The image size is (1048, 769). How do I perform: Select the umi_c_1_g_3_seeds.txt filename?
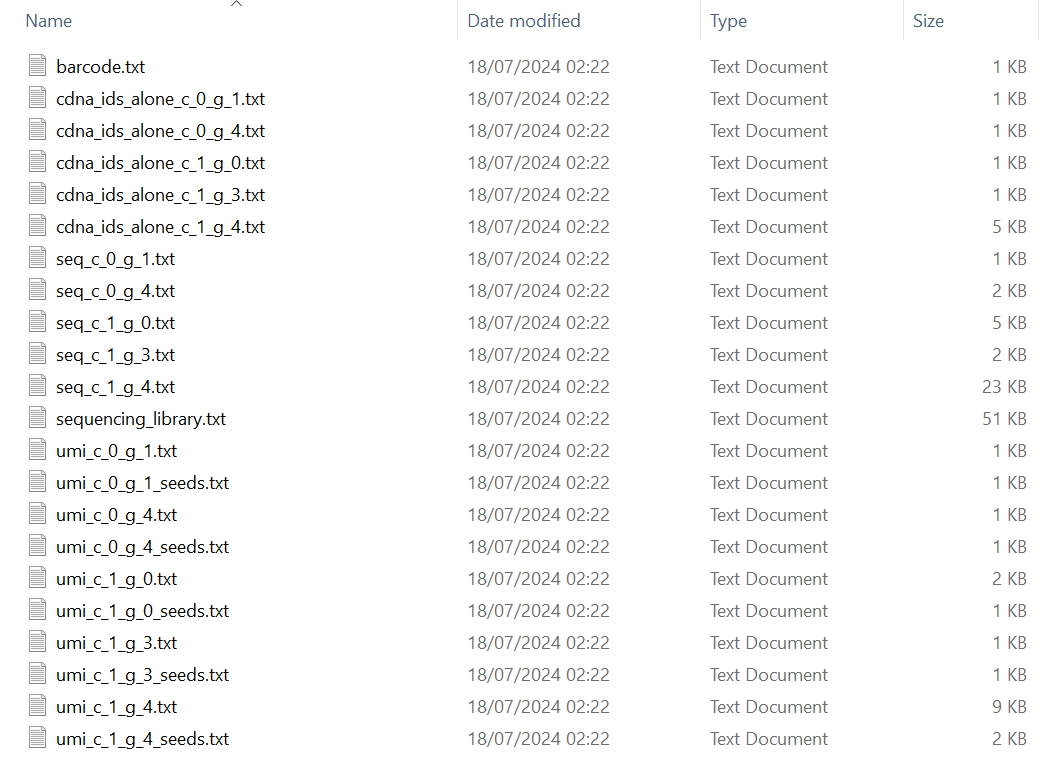(x=142, y=675)
